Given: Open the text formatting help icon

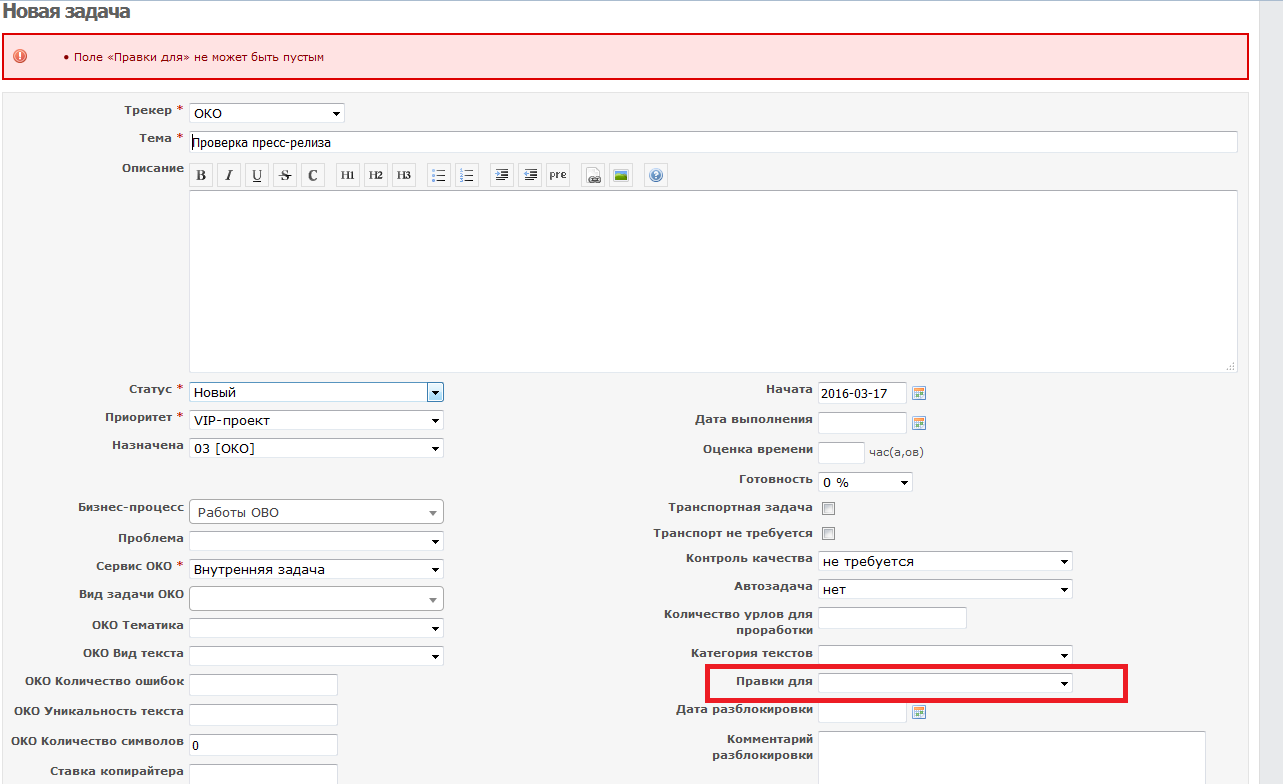Looking at the screenshot, I should coord(656,175).
